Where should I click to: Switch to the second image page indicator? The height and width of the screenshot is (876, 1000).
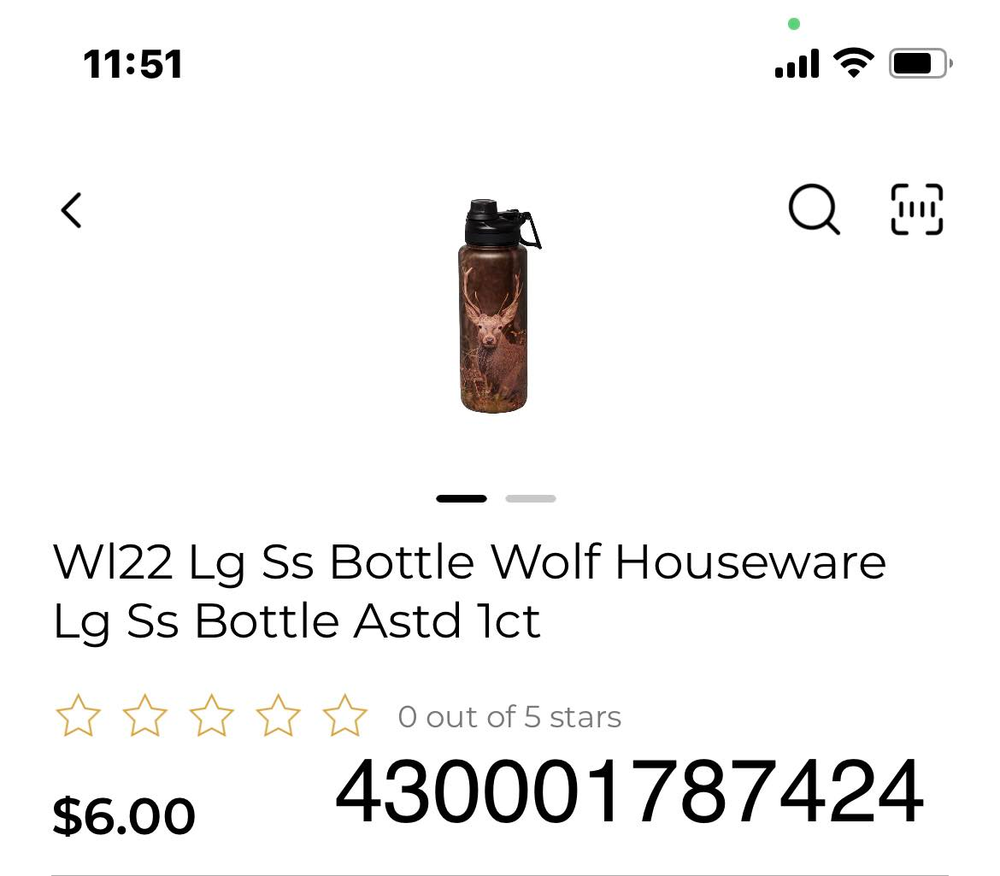click(x=531, y=499)
